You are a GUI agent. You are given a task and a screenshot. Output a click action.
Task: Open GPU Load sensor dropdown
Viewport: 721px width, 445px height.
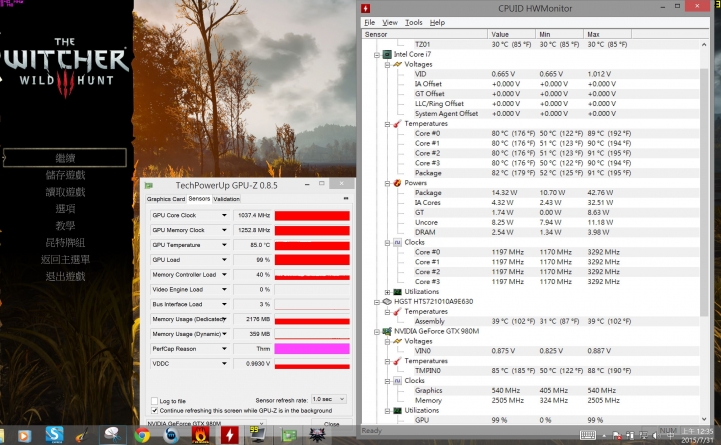pyautogui.click(x=224, y=260)
